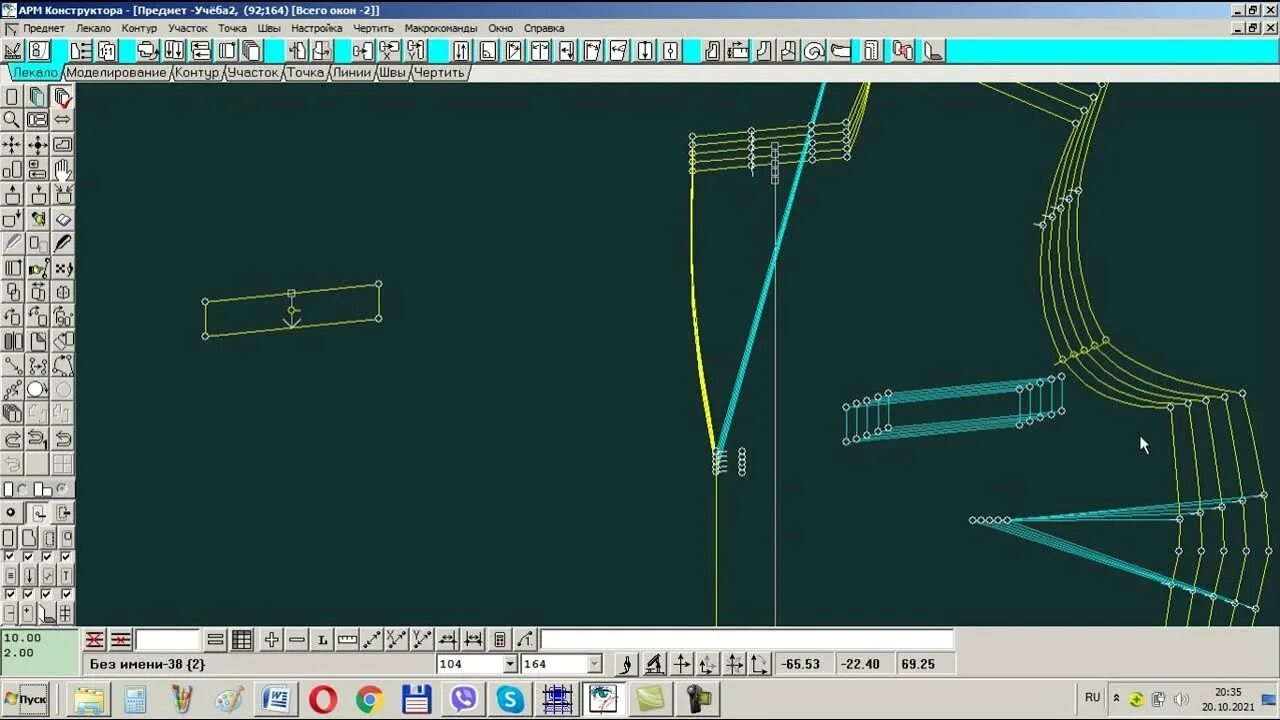1280x720 pixels.
Task: Toggle the last checkbox in upper checkbox row
Action: point(66,556)
